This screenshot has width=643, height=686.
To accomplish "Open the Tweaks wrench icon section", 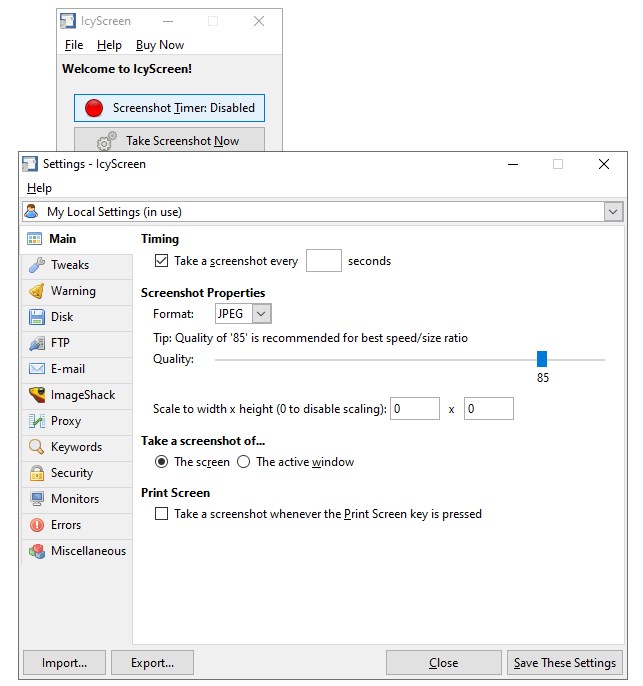I will pos(36,265).
